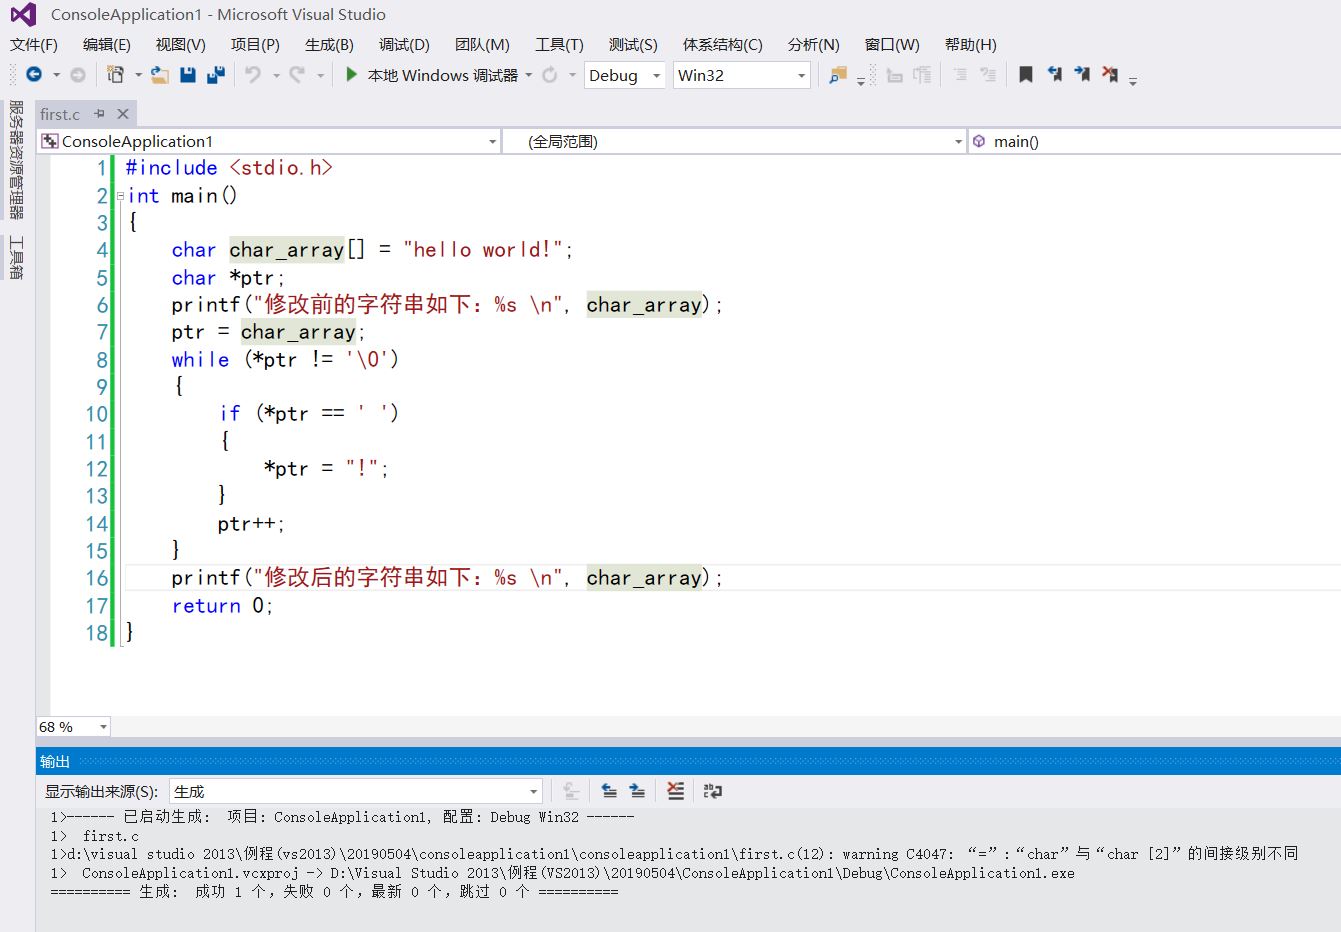Go to previous message in Output panel

(x=609, y=791)
